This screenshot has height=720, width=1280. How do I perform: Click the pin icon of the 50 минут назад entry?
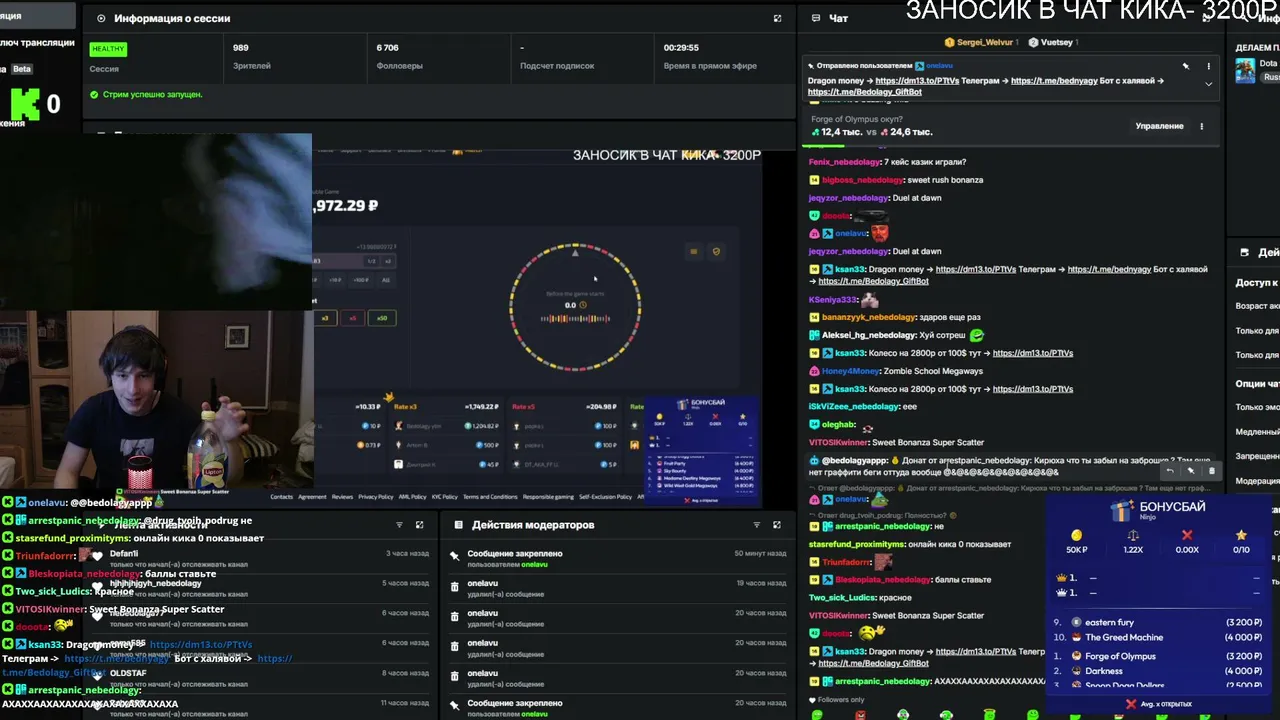pyautogui.click(x=454, y=556)
